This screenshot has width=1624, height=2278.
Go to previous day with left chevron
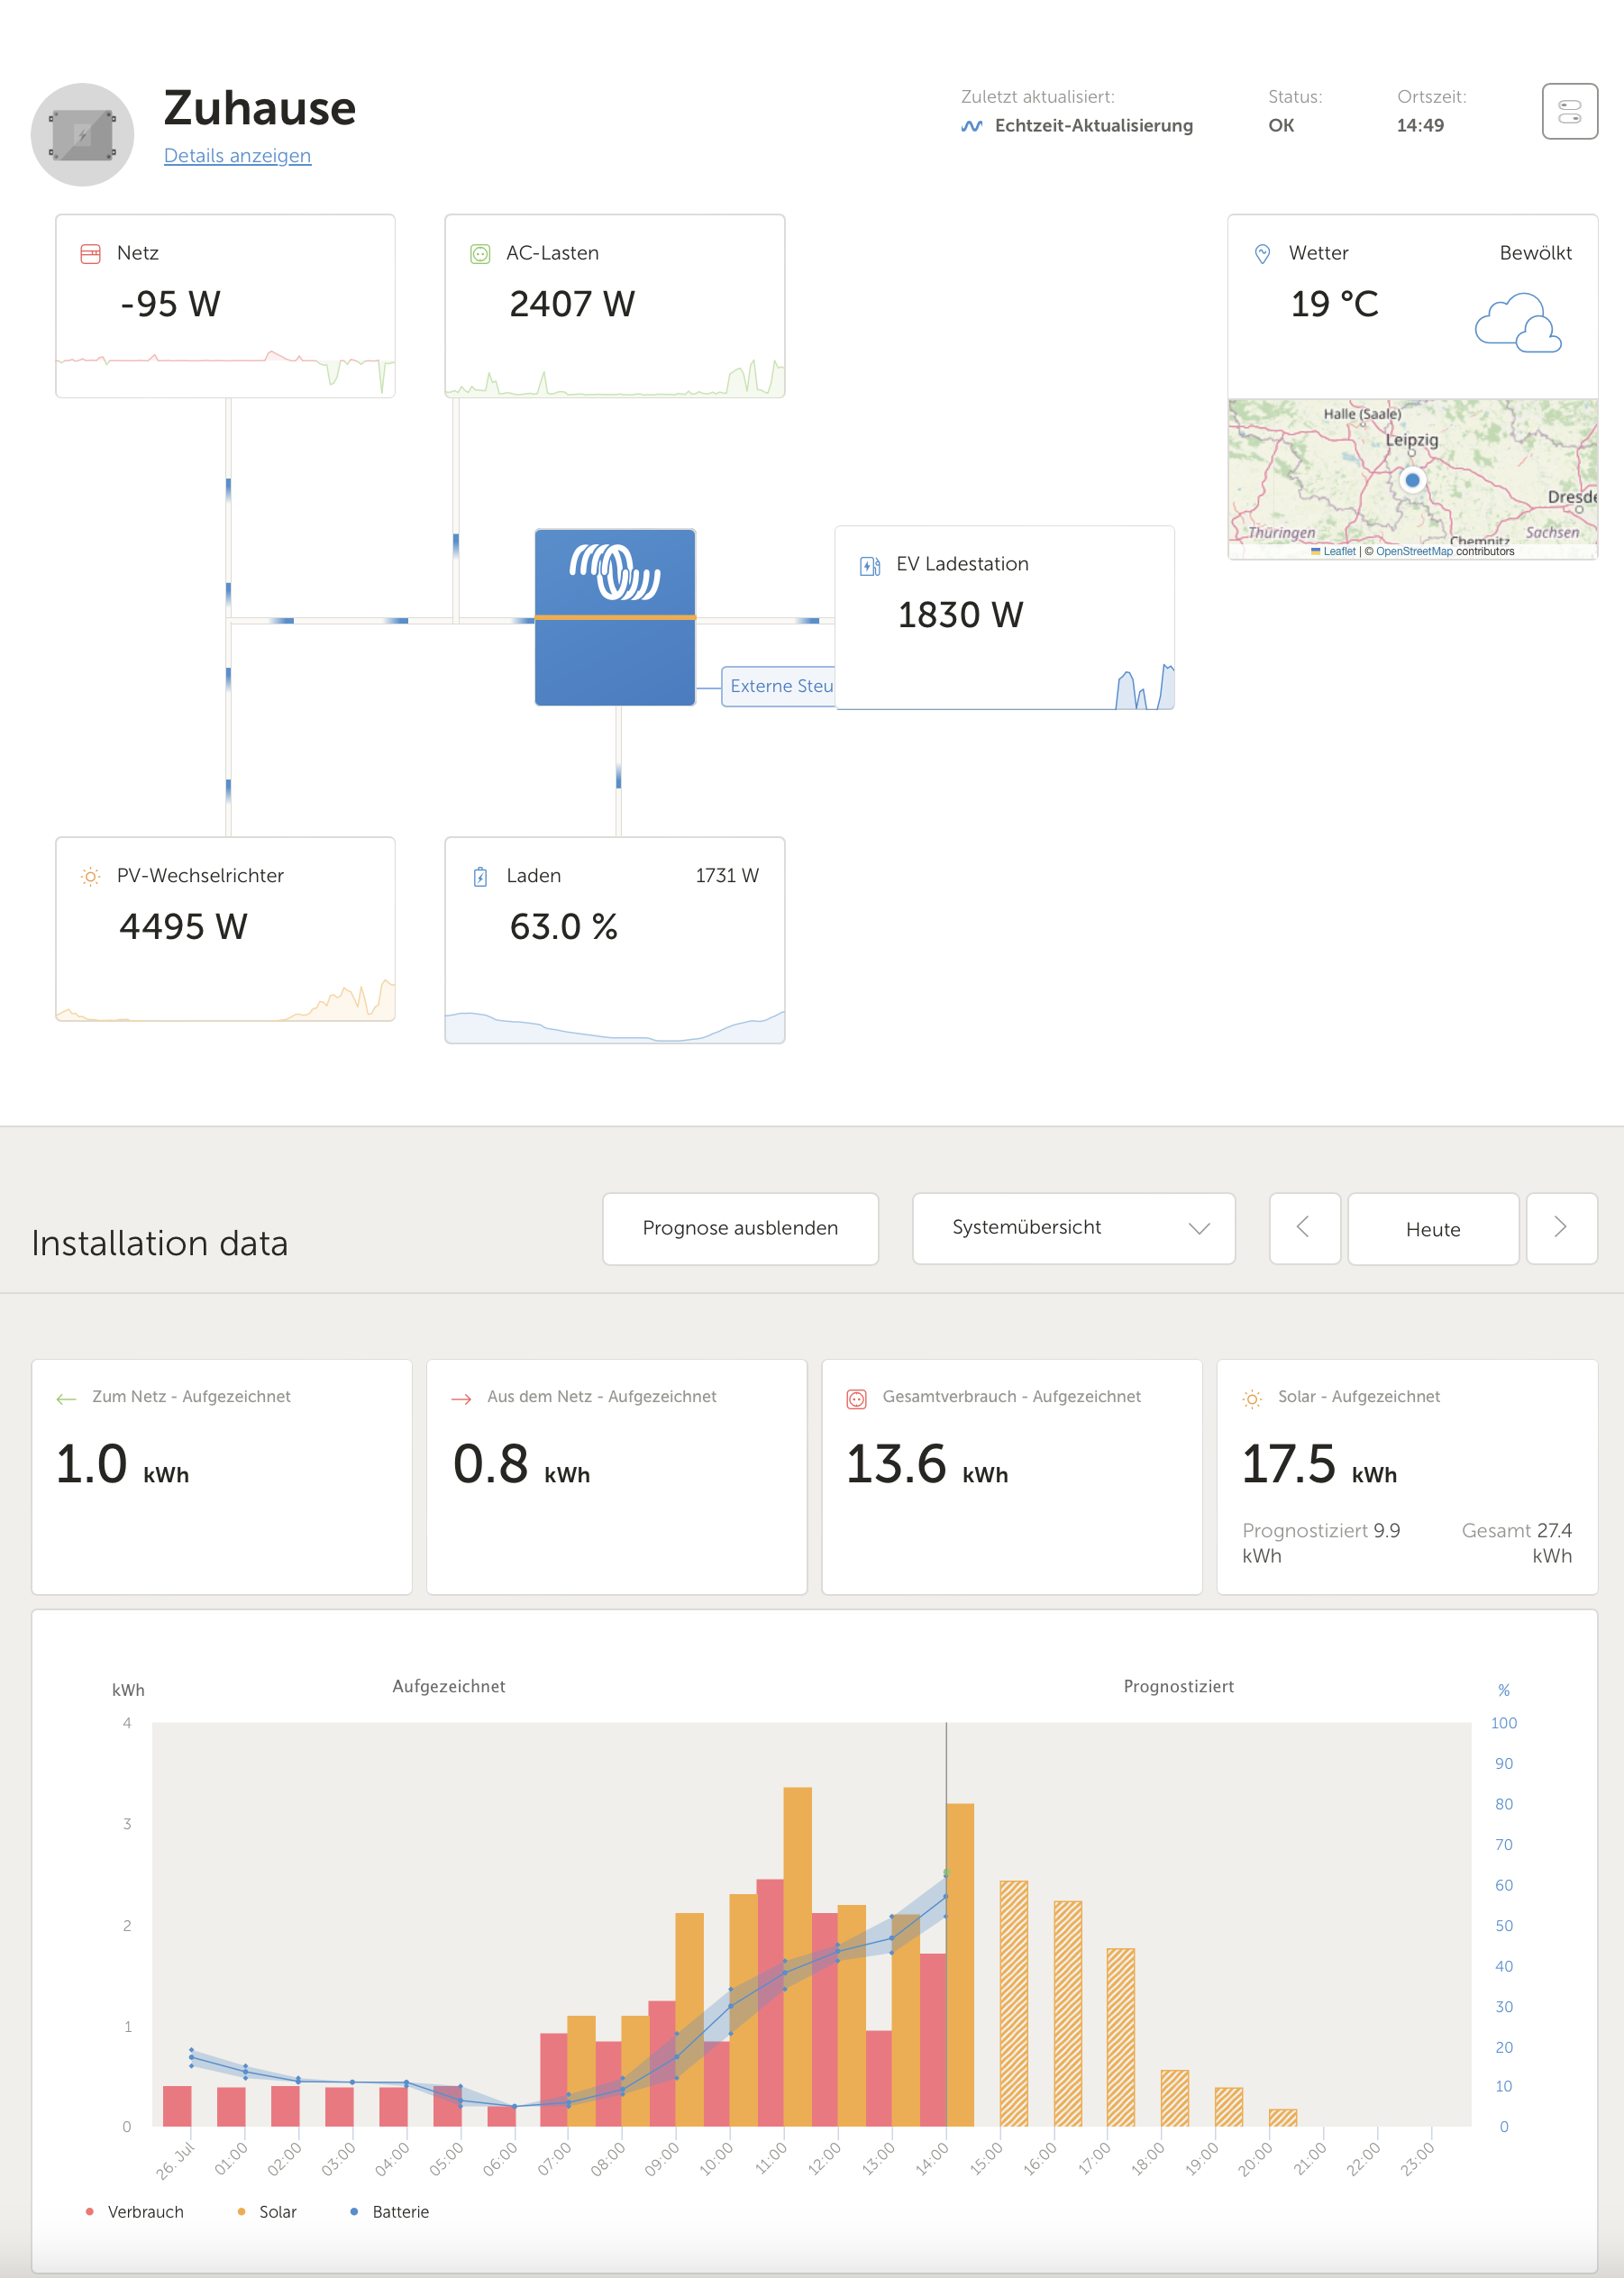pyautogui.click(x=1304, y=1228)
